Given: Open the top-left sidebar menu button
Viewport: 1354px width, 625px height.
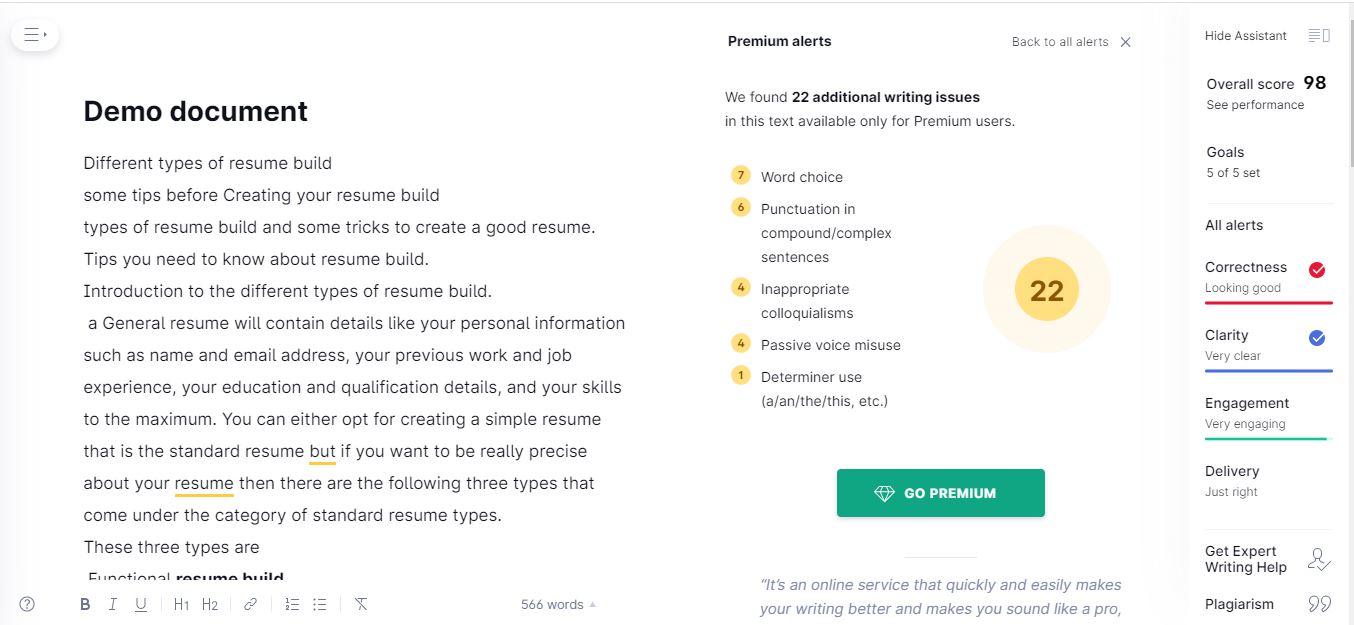Looking at the screenshot, I should [35, 35].
